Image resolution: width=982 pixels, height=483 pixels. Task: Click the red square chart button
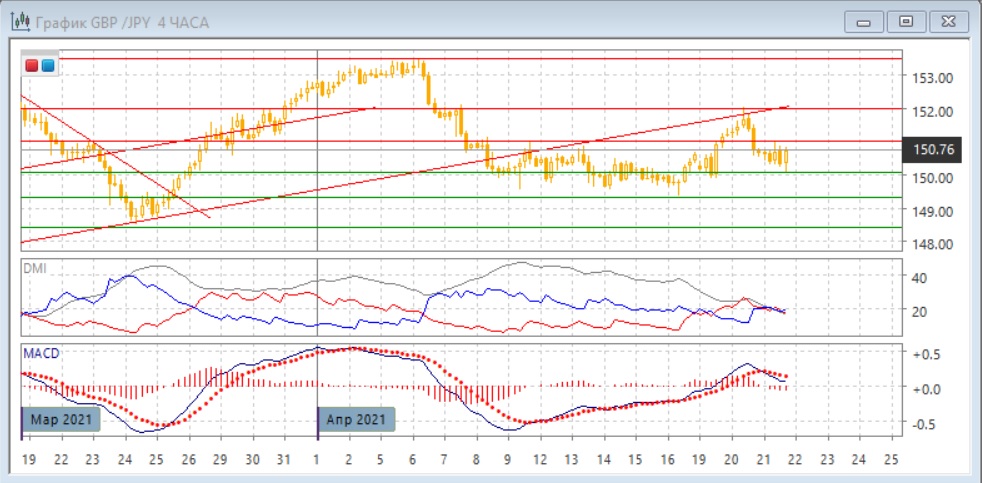32,66
